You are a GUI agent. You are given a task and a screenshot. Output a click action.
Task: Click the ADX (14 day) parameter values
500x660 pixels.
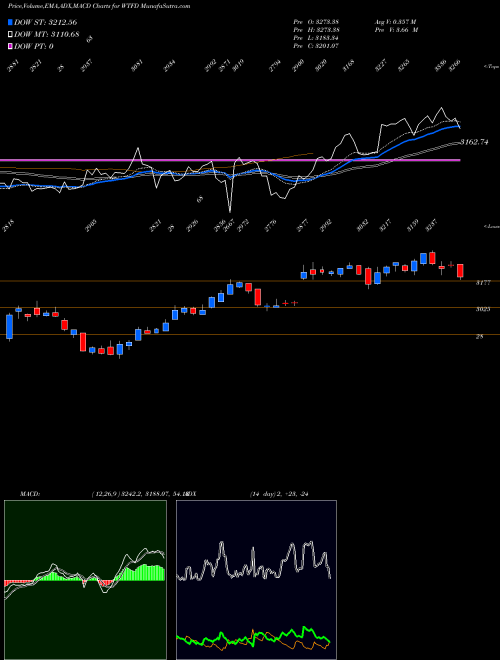[279, 494]
